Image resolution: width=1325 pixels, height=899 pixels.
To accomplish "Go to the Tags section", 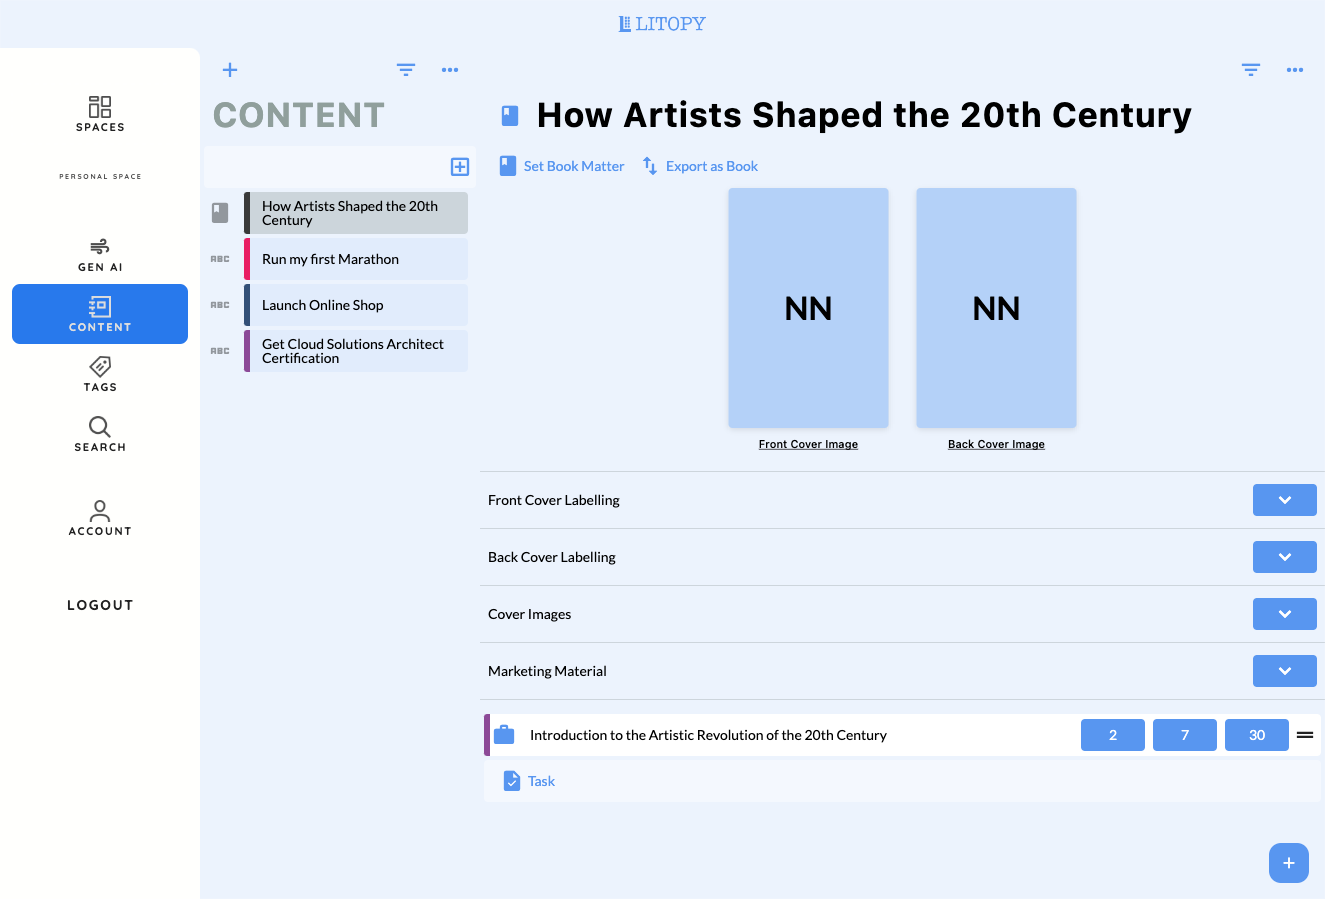I will coord(100,373).
